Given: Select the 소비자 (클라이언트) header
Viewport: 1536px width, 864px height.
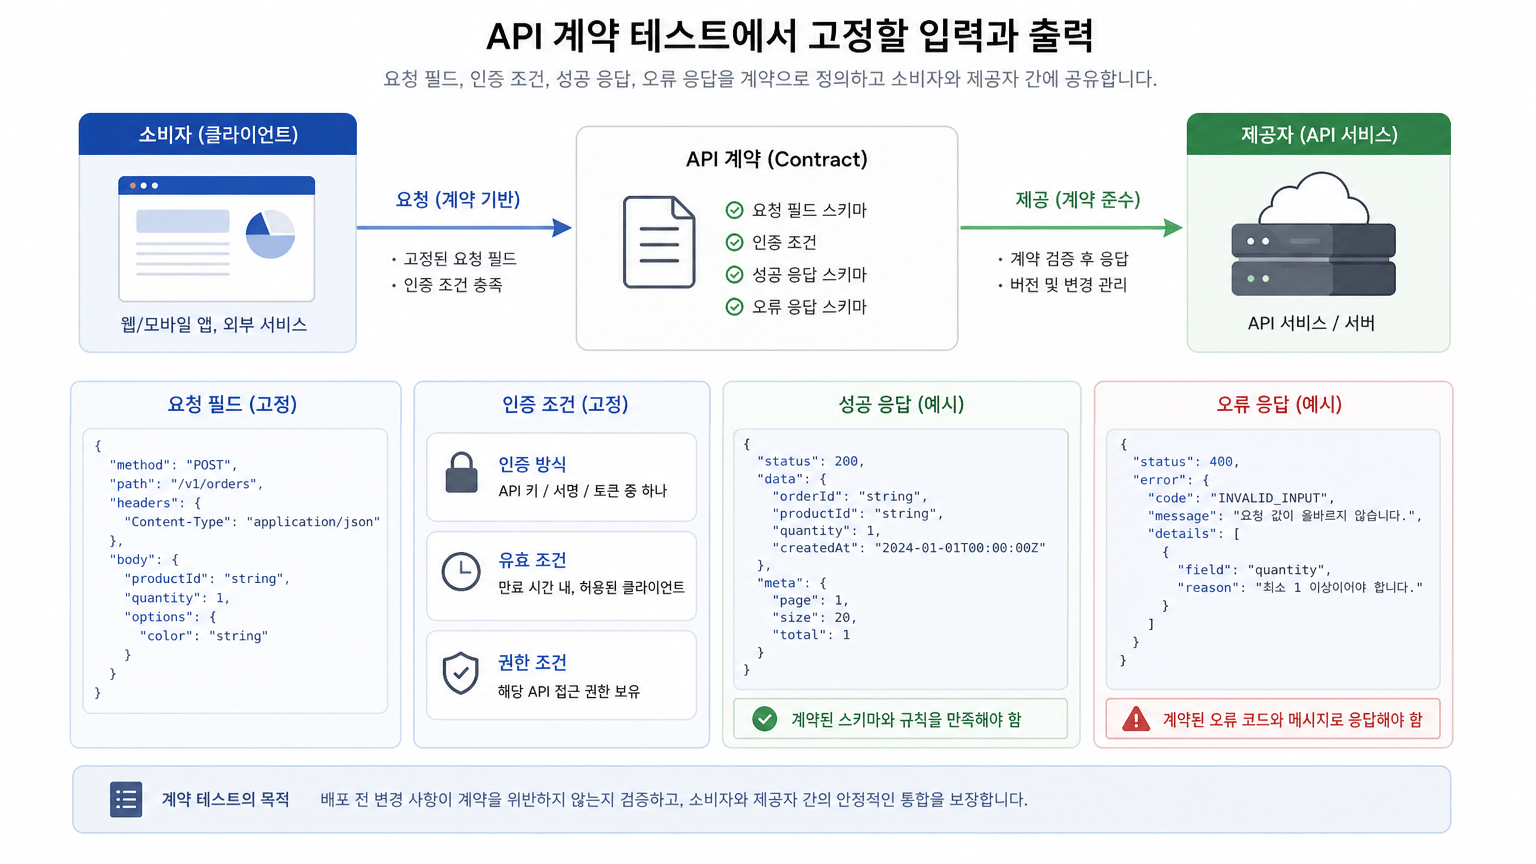Looking at the screenshot, I should (218, 134).
